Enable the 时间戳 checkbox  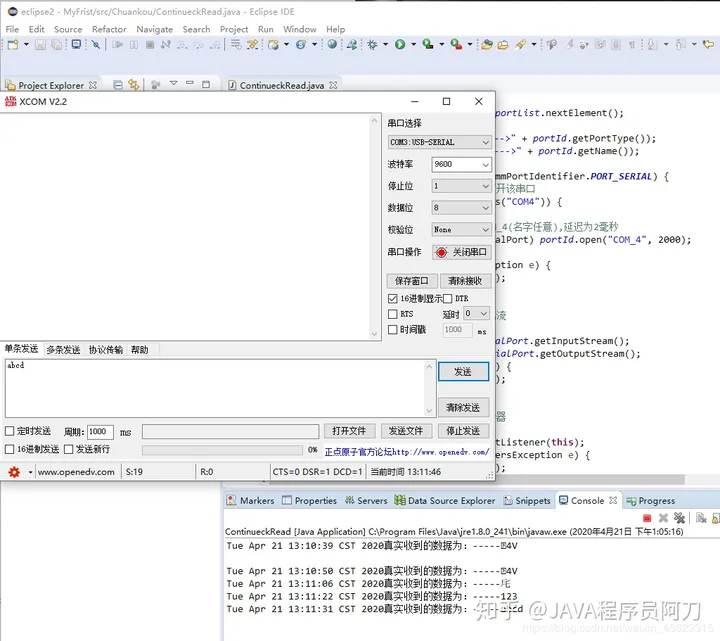click(x=393, y=330)
